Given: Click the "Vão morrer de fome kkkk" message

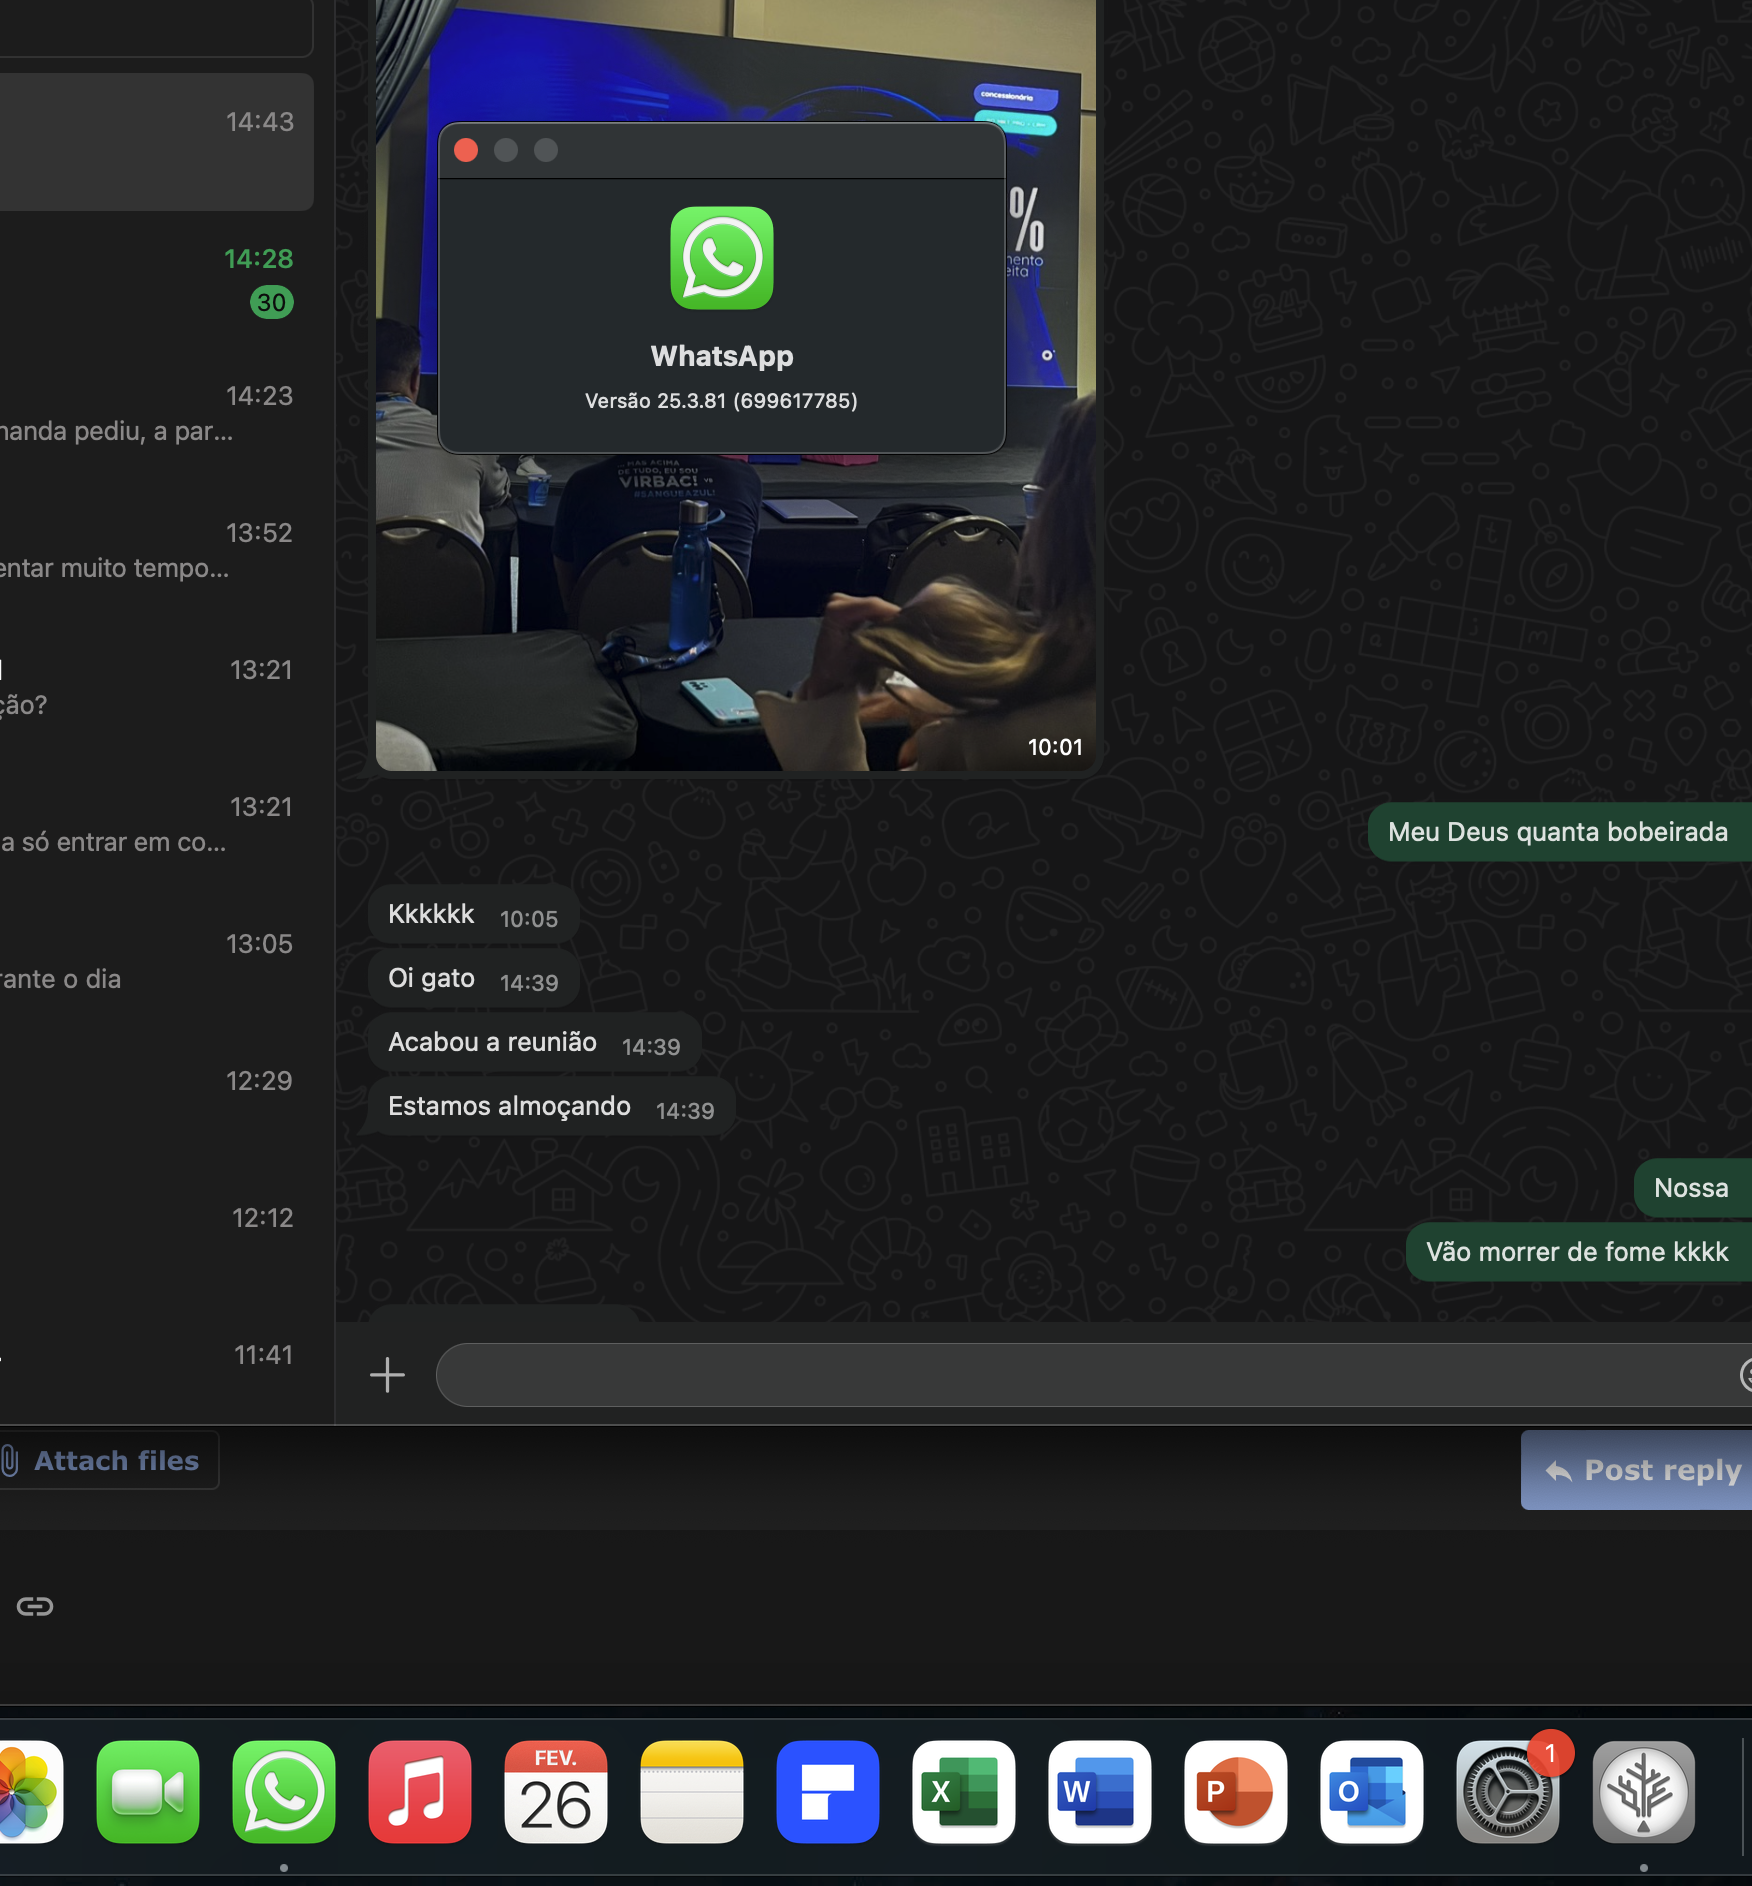Looking at the screenshot, I should tap(1579, 1252).
